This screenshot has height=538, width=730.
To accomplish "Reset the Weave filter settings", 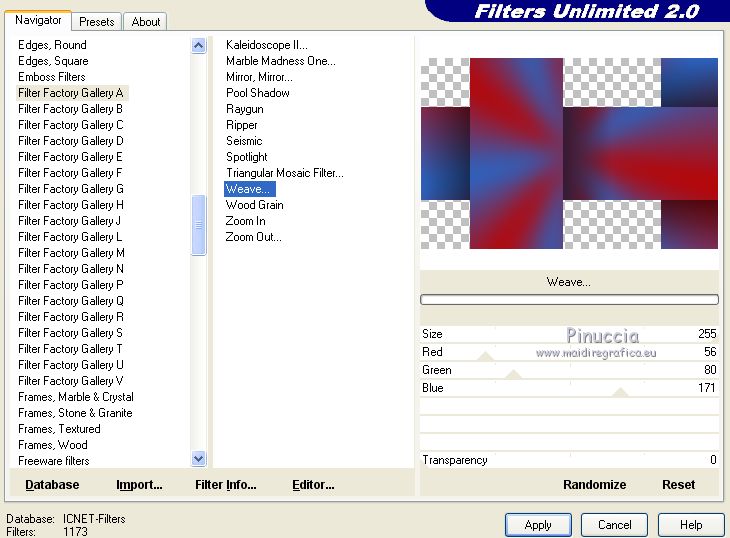I will click(678, 484).
